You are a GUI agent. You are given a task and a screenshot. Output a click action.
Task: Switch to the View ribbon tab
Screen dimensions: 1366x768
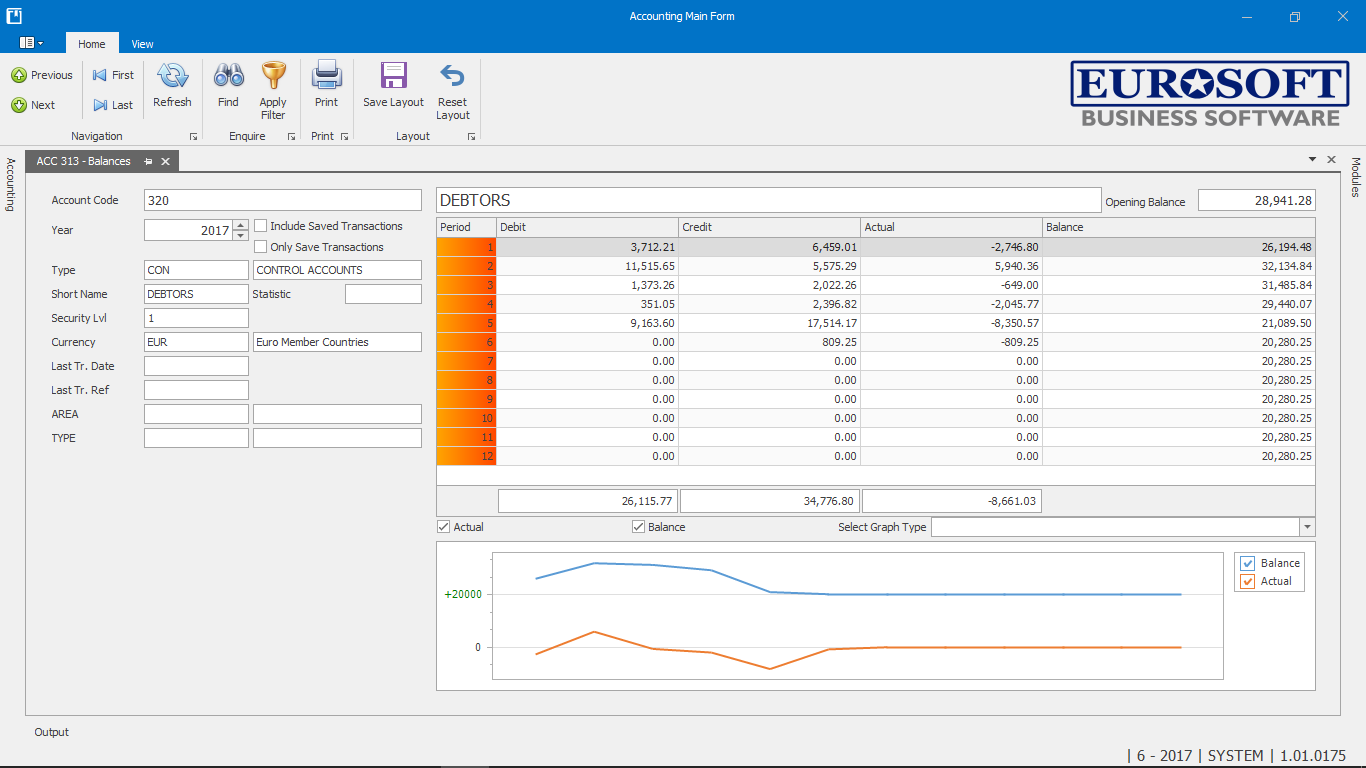point(142,44)
